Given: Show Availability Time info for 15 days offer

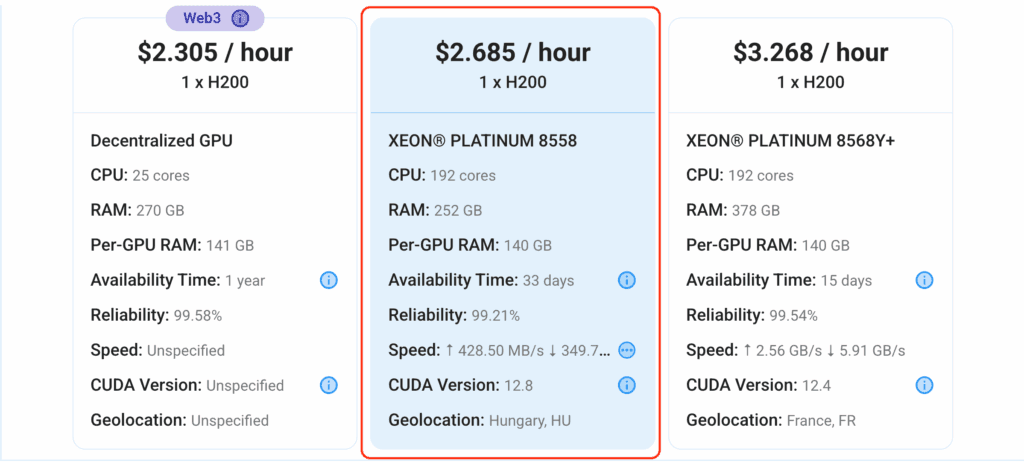Looking at the screenshot, I should tap(924, 281).
